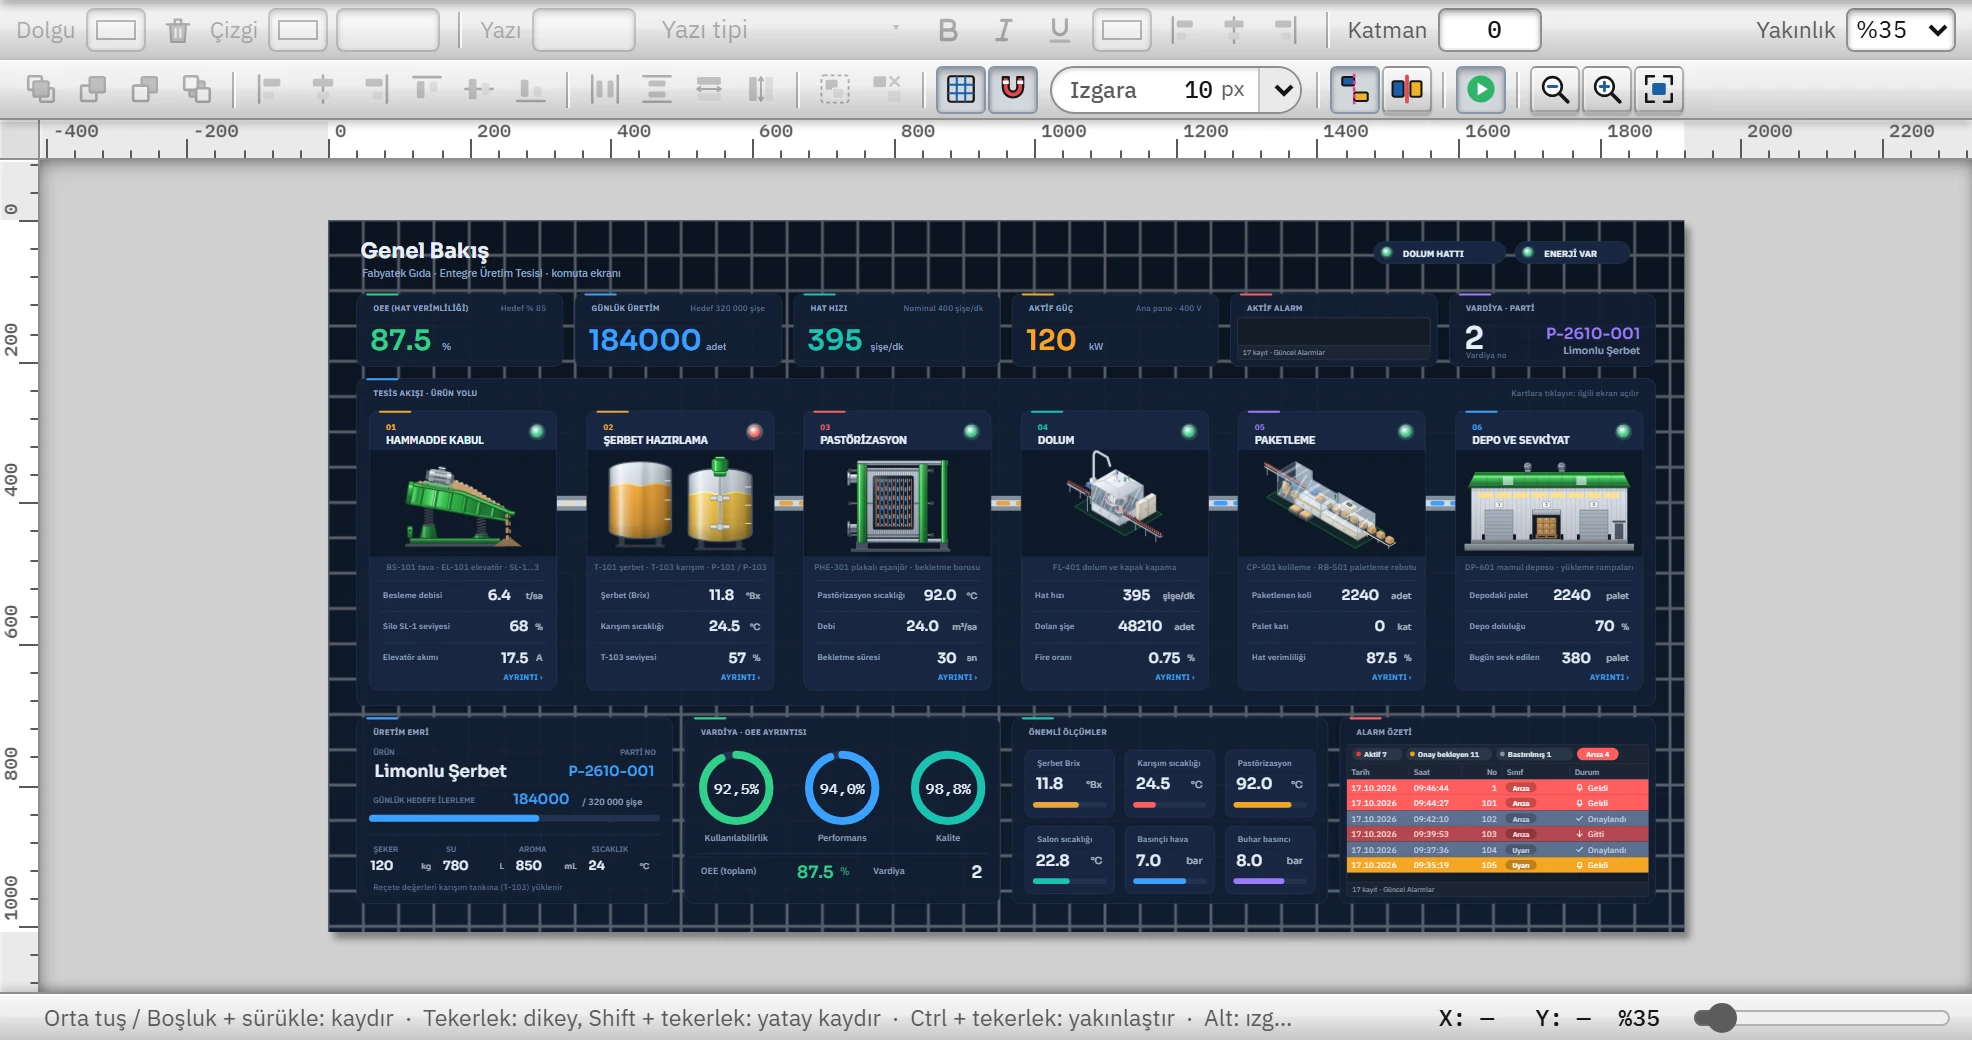
Task: Bring the selection to front
Action: tap(41, 89)
